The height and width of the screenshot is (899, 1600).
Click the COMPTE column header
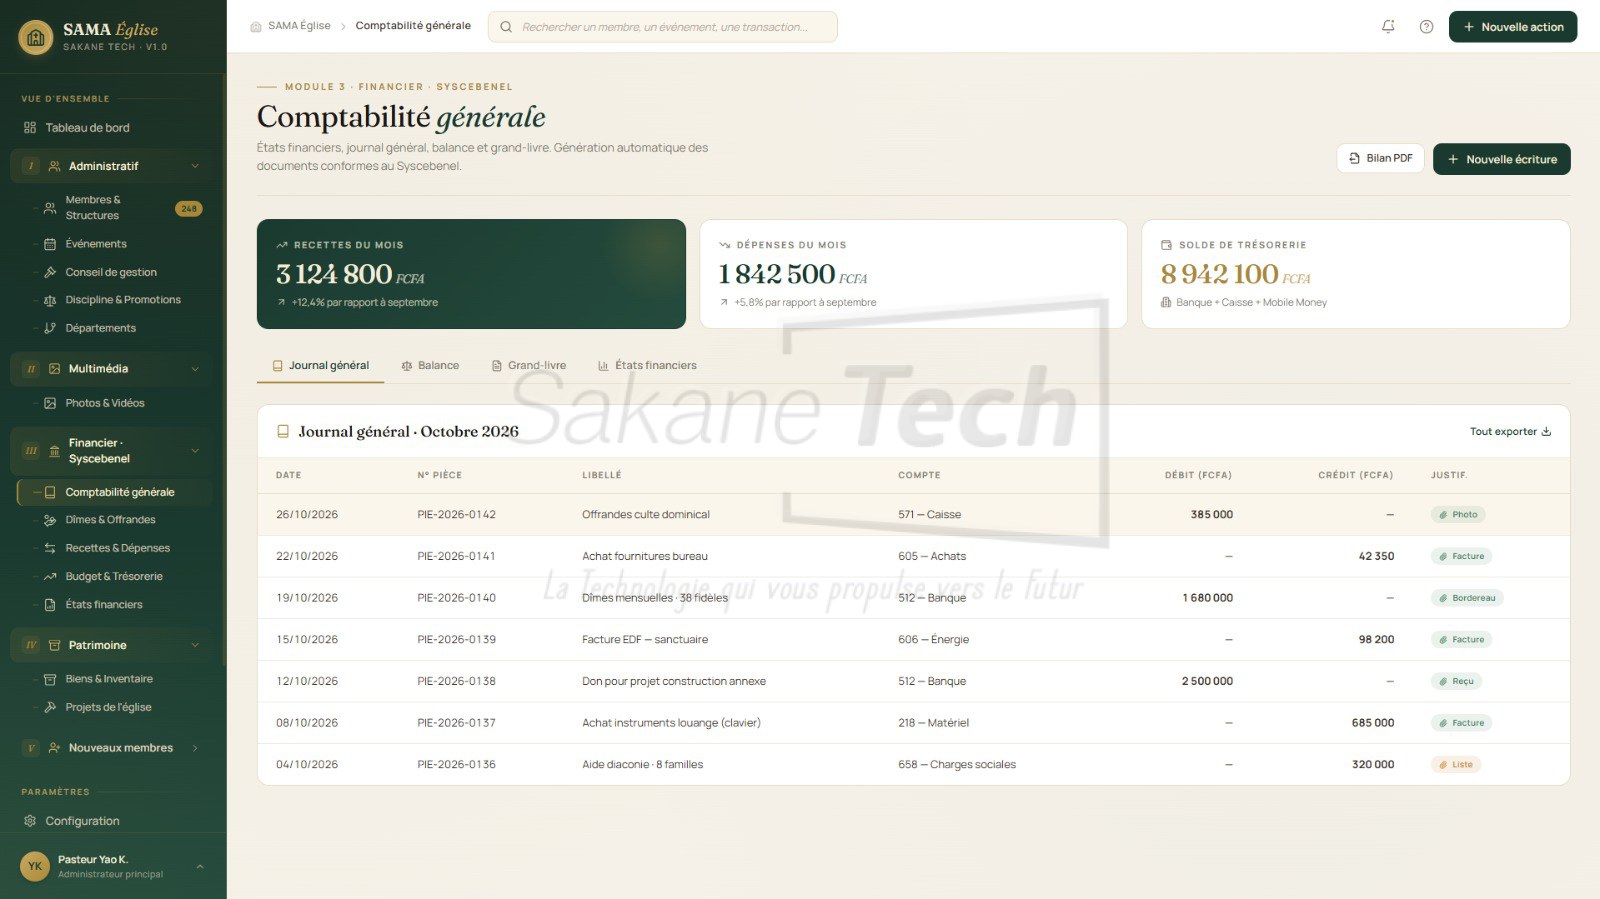pyautogui.click(x=919, y=475)
